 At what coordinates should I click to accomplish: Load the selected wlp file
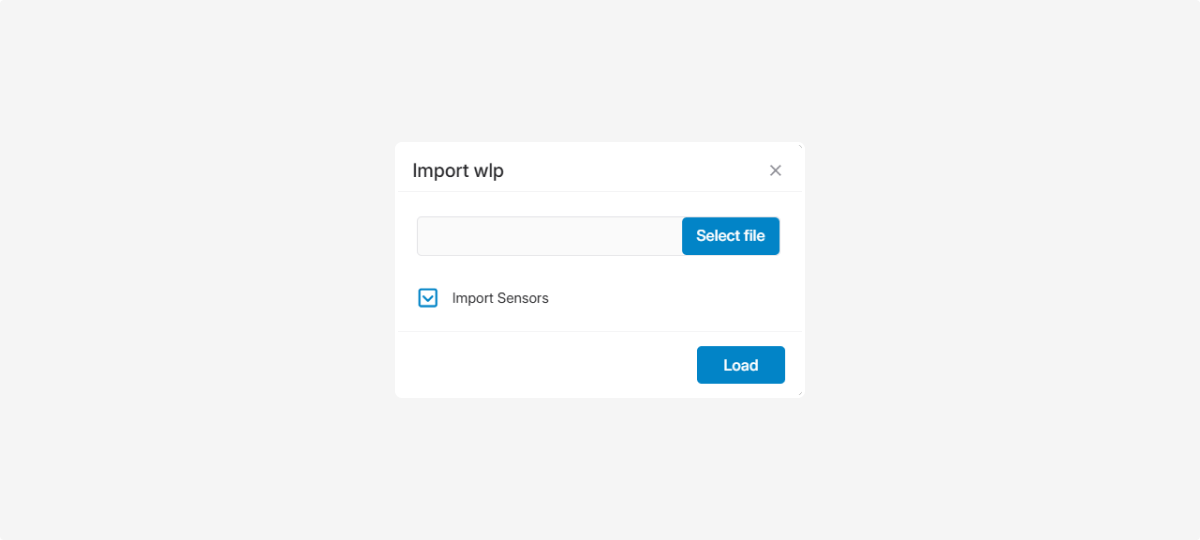pos(740,365)
